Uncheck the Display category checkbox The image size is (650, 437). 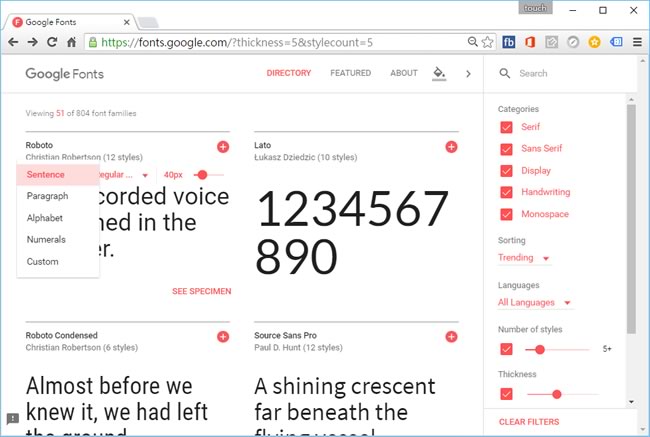point(506,171)
